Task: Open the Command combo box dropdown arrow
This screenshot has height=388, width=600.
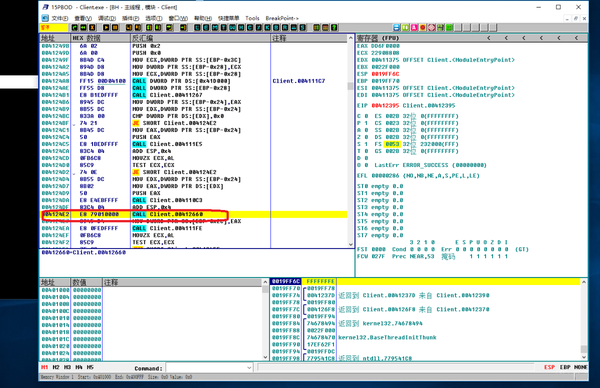Action: tap(249, 368)
